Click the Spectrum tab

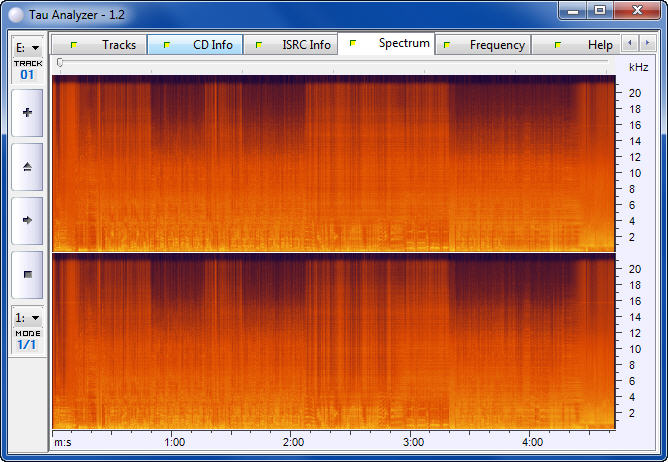388,44
